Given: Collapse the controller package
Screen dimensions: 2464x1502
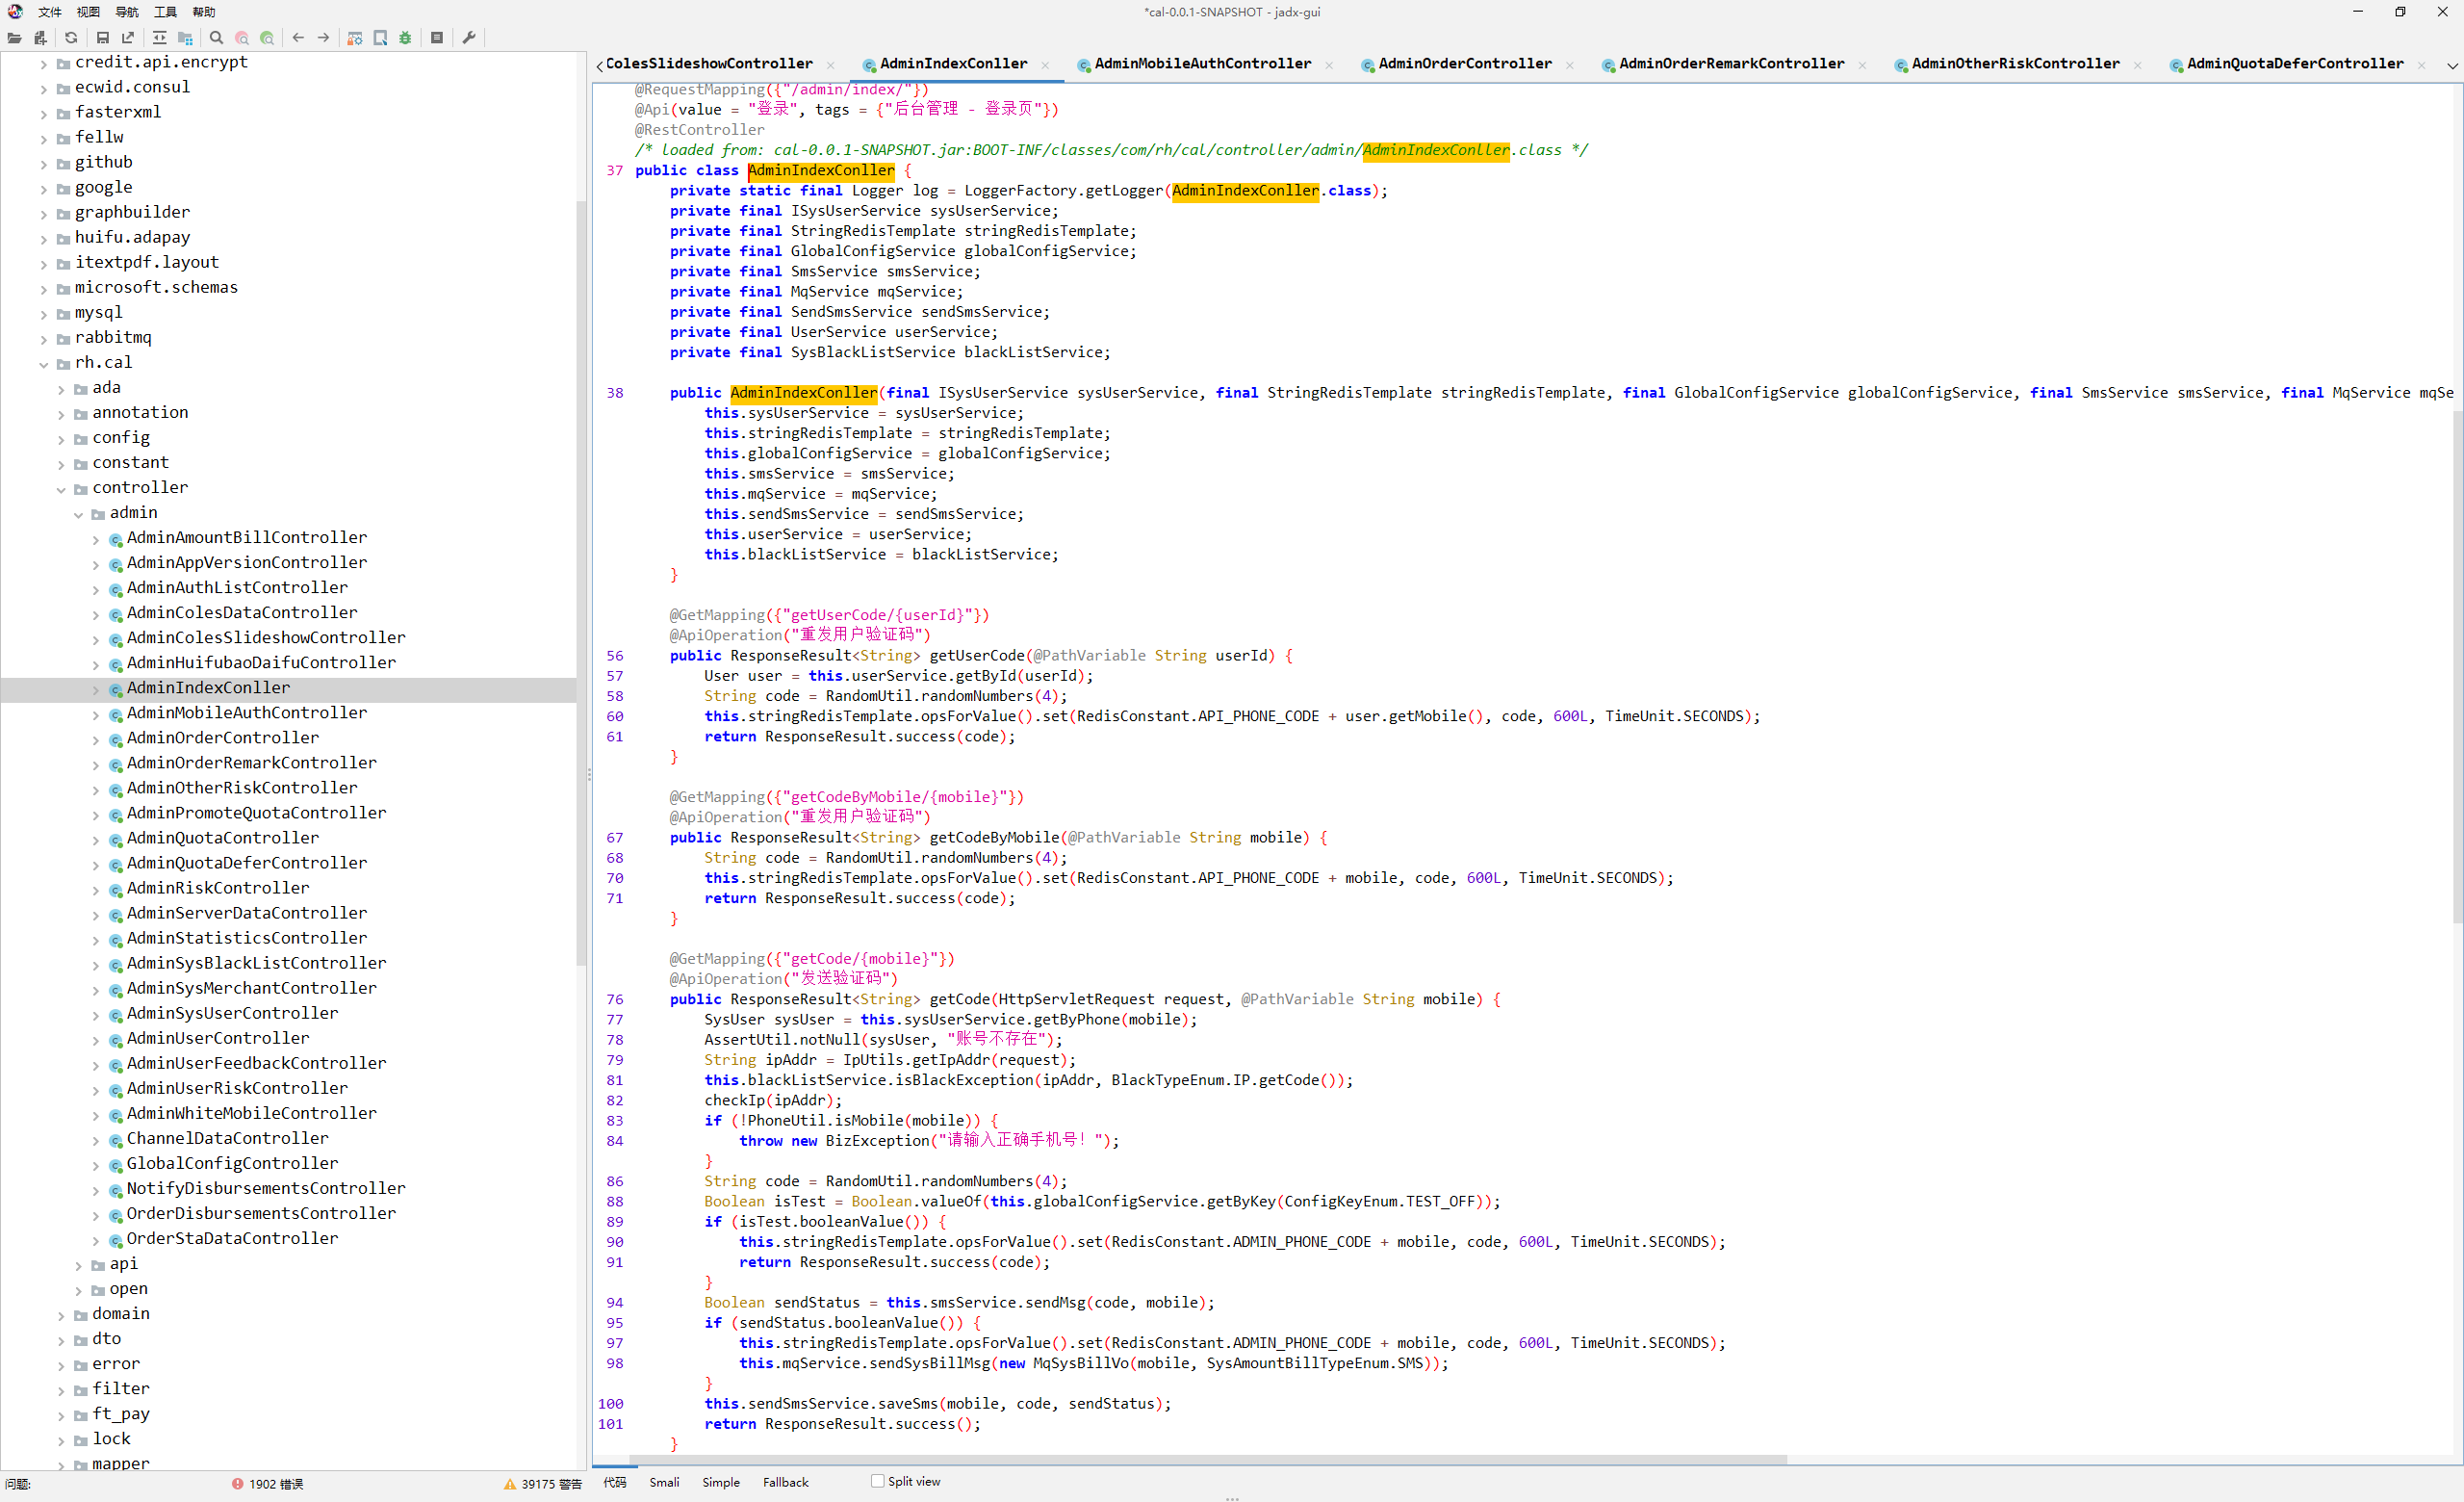Looking at the screenshot, I should click(61, 490).
